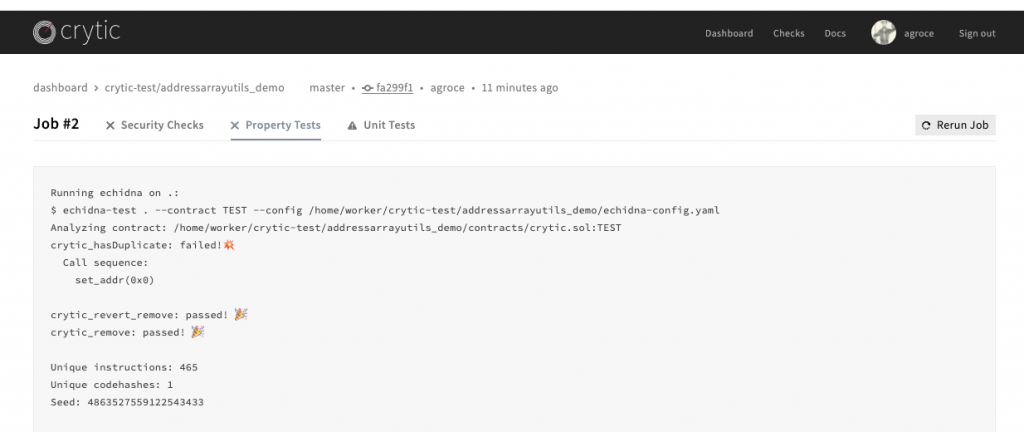The width and height of the screenshot is (1024, 432).
Task: Click the refresh icon in Rerun Job
Action: pos(926,126)
